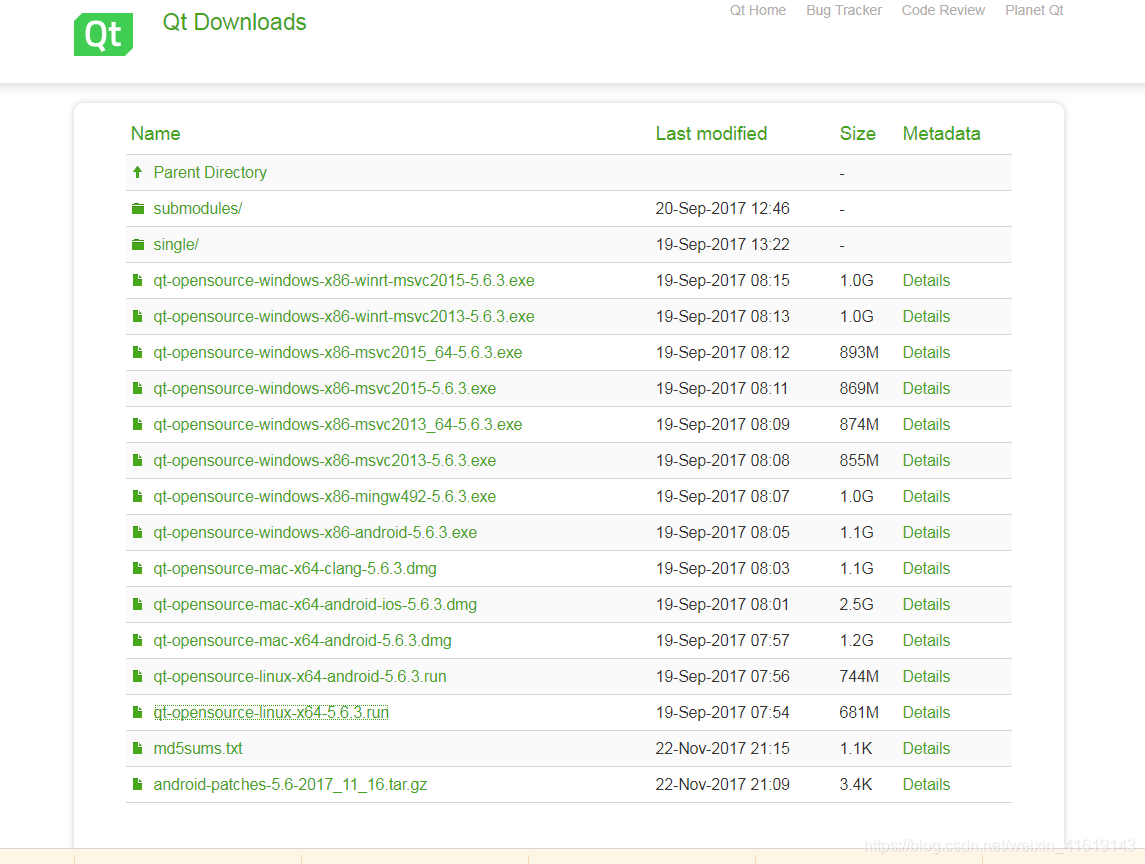Viewport: 1145px width, 864px height.
Task: Open Details for mingw492-5.6.3.exe
Action: [x=926, y=497]
